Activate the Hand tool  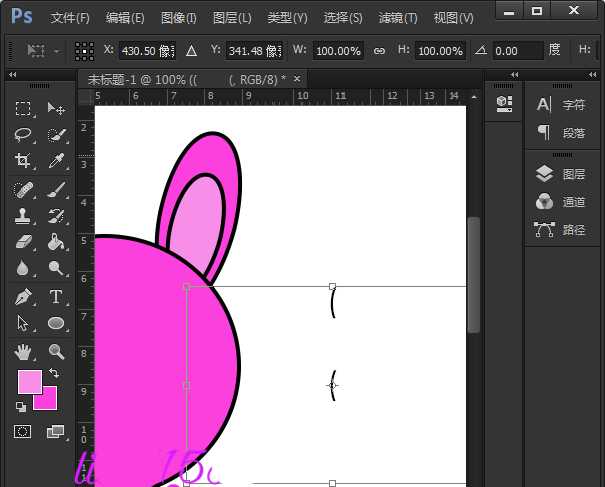point(23,351)
